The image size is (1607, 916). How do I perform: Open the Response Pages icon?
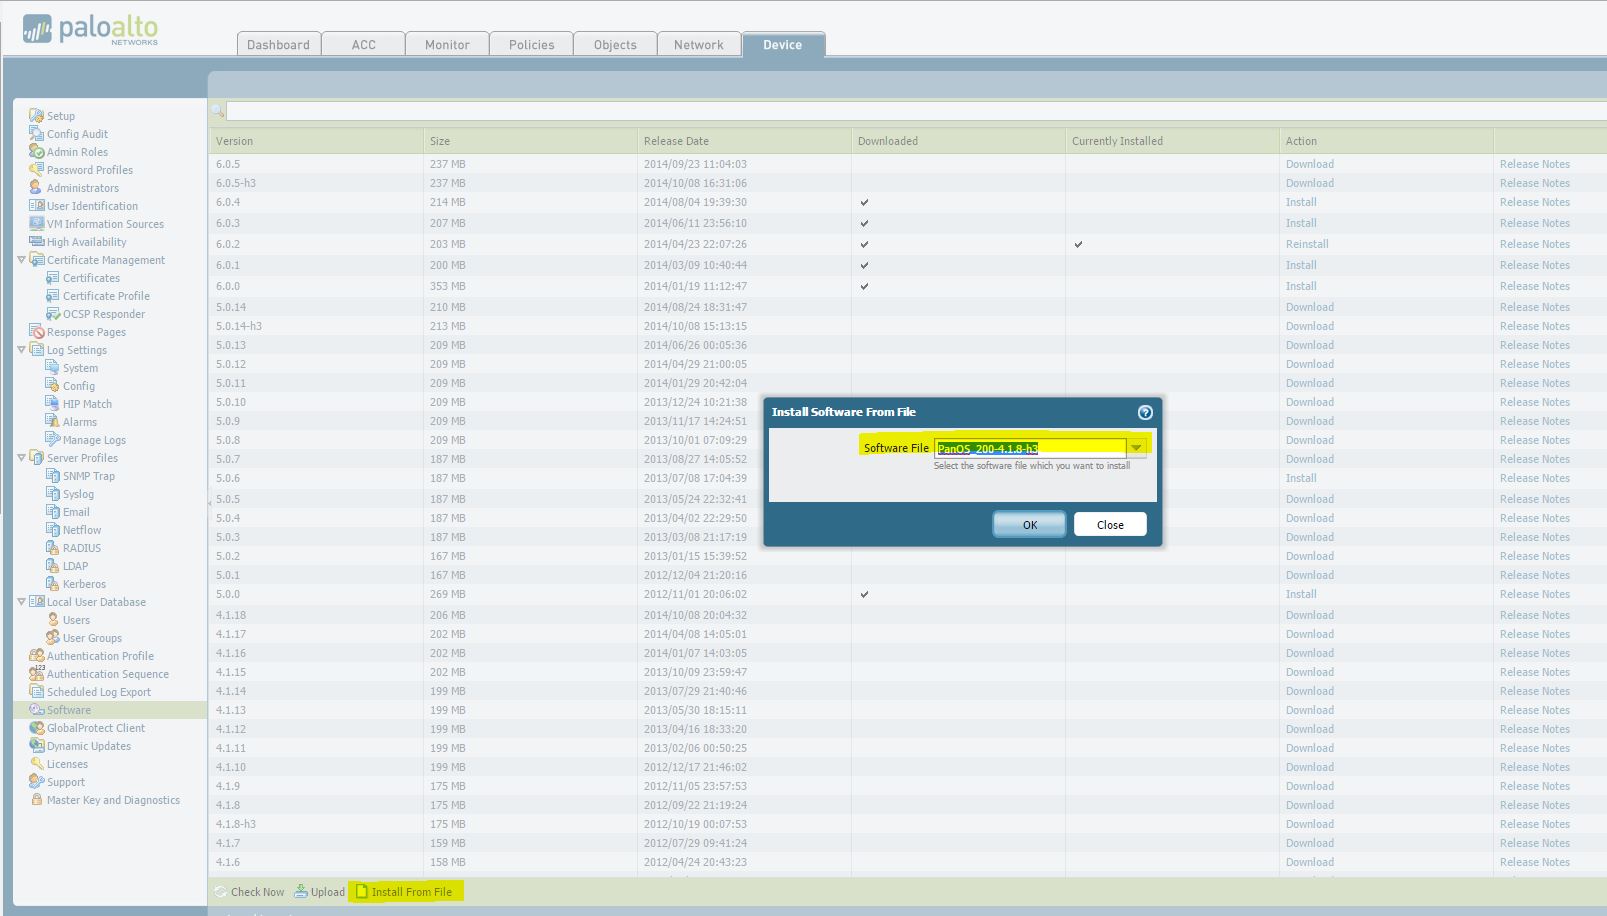pyautogui.click(x=36, y=332)
